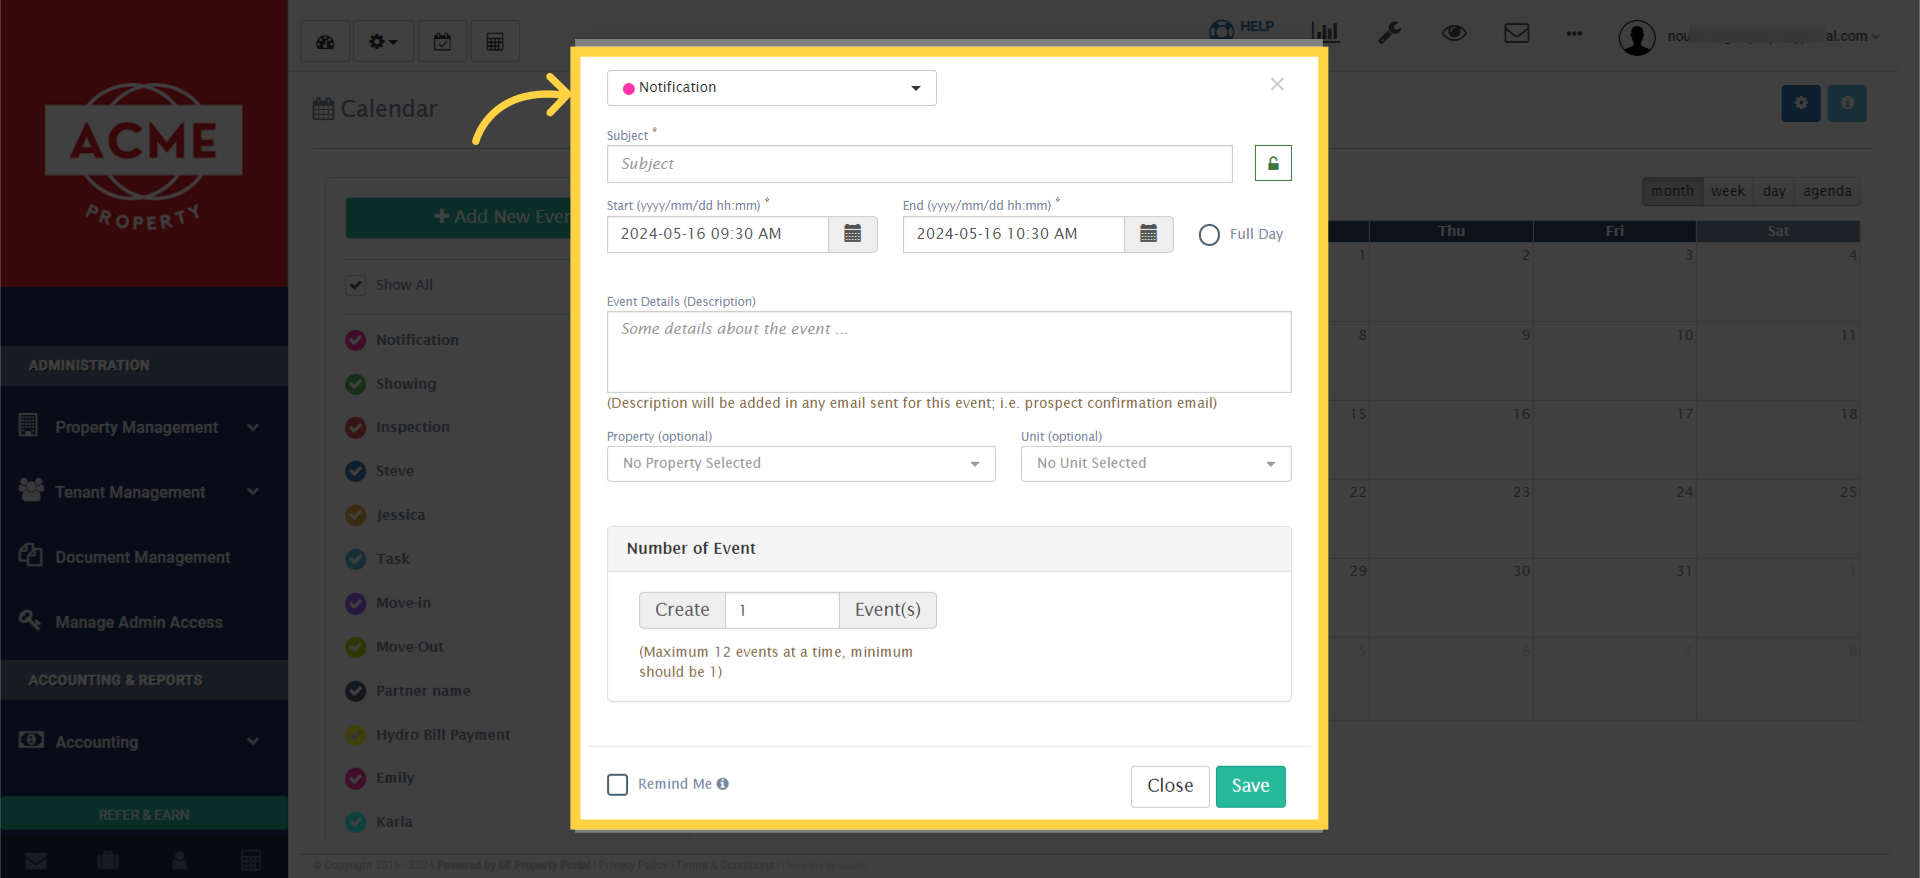Switch calendar to day view
1920x878 pixels.
1774,191
